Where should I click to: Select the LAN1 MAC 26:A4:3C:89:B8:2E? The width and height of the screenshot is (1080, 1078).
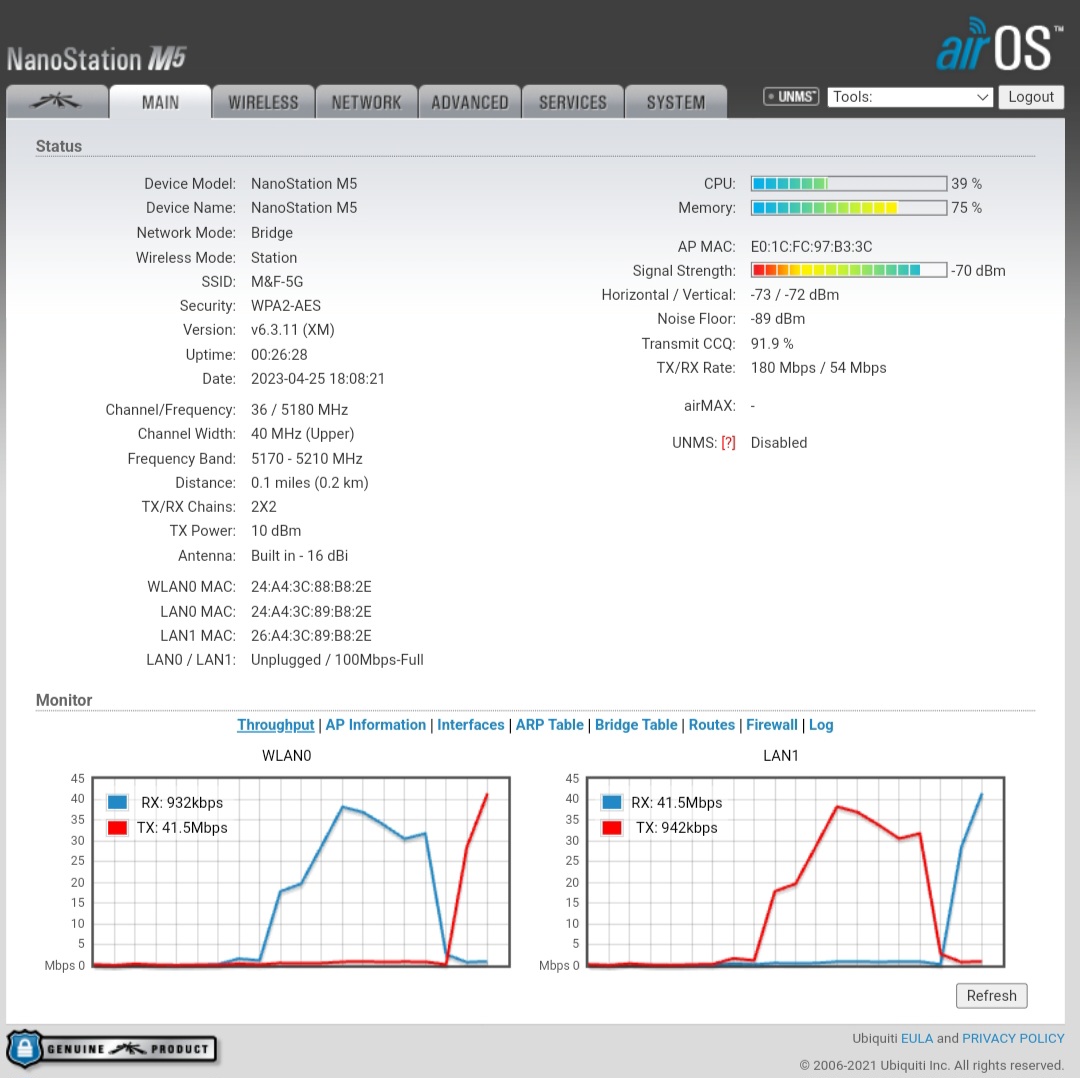tap(311, 636)
